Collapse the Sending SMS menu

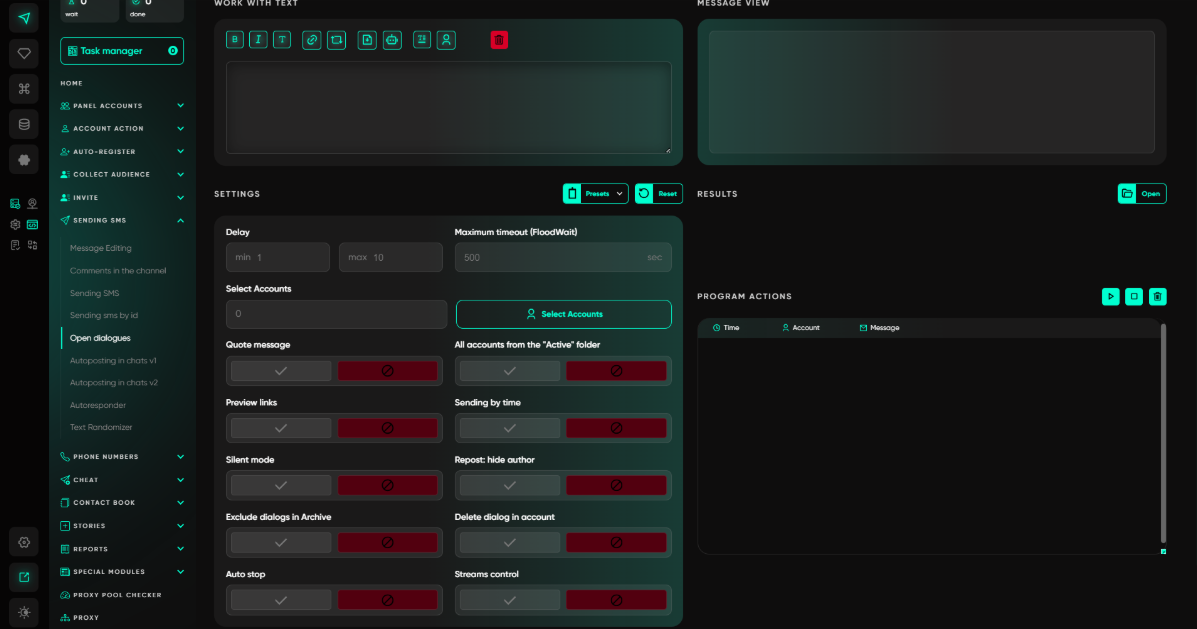pos(122,221)
